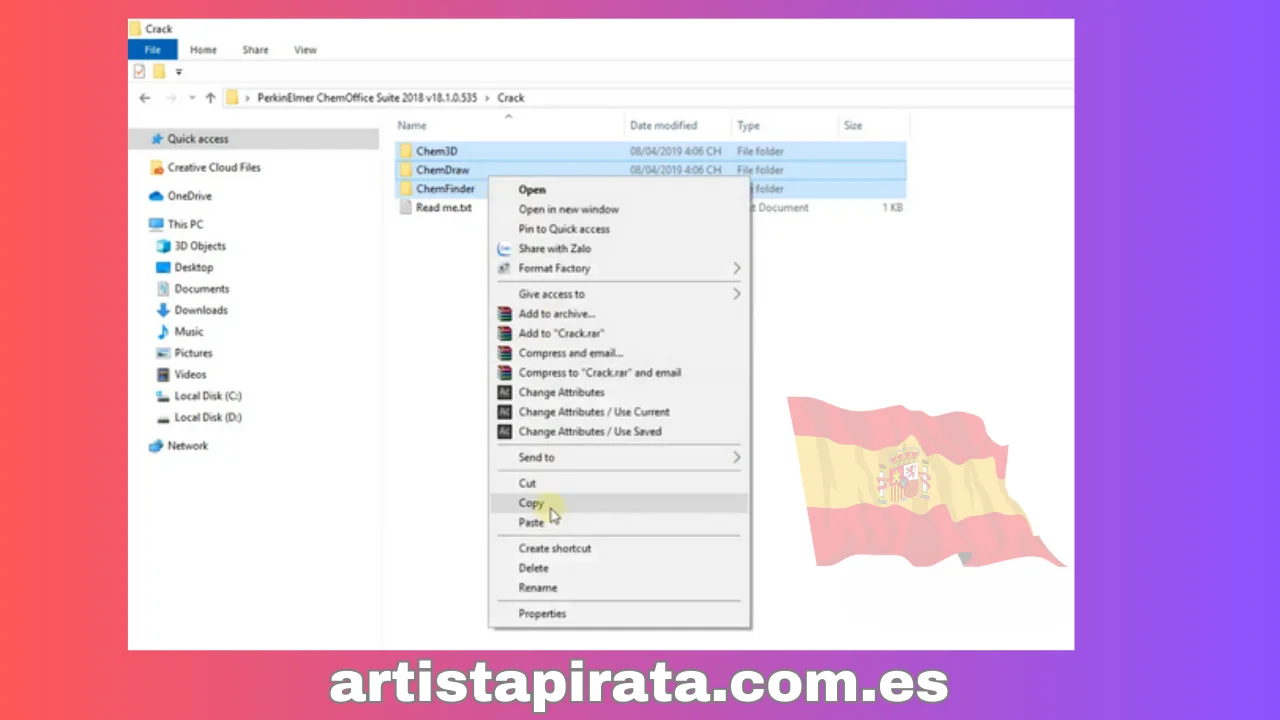Click the Music note icon
The width and height of the screenshot is (1280, 720).
pyautogui.click(x=164, y=331)
